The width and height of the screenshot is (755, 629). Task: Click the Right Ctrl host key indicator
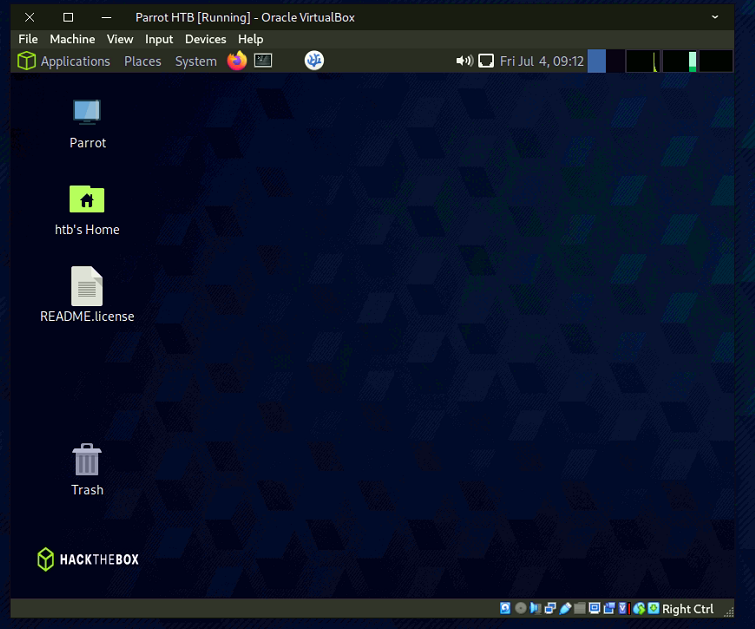coord(687,609)
